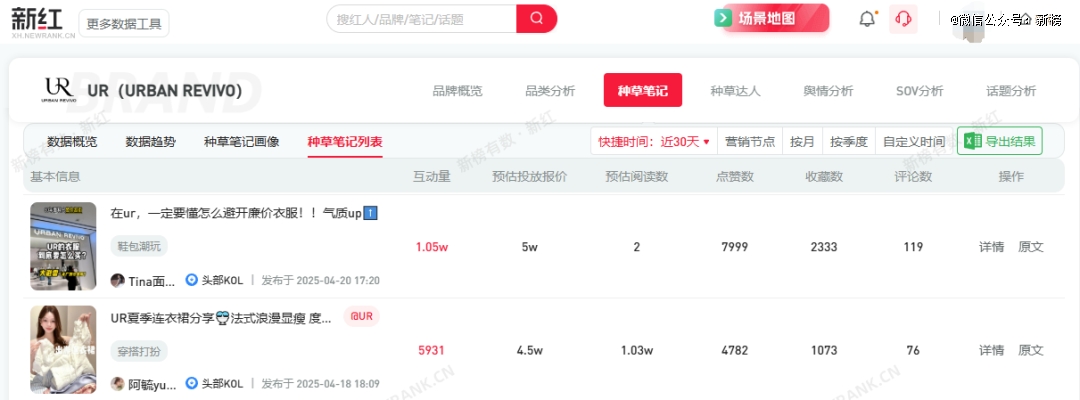Viewport: 1080px width, 400px height.
Task: Click the 1.03w estimated reads value
Action: click(637, 350)
